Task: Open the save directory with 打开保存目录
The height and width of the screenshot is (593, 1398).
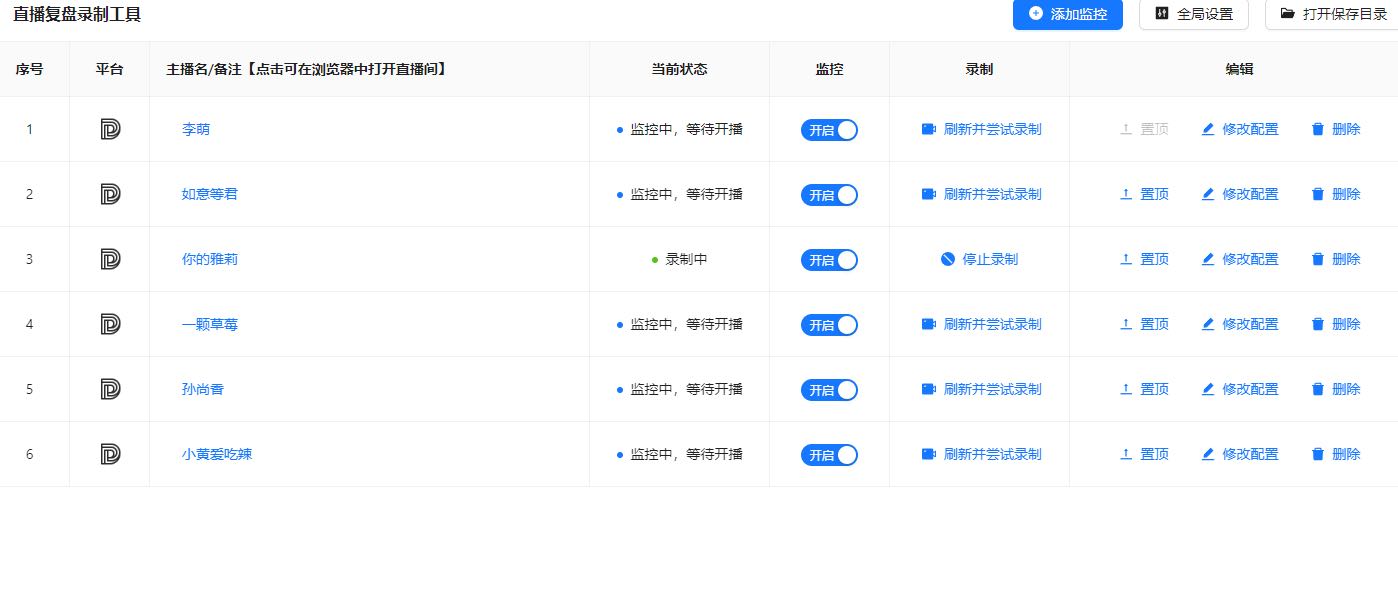Action: 1332,14
